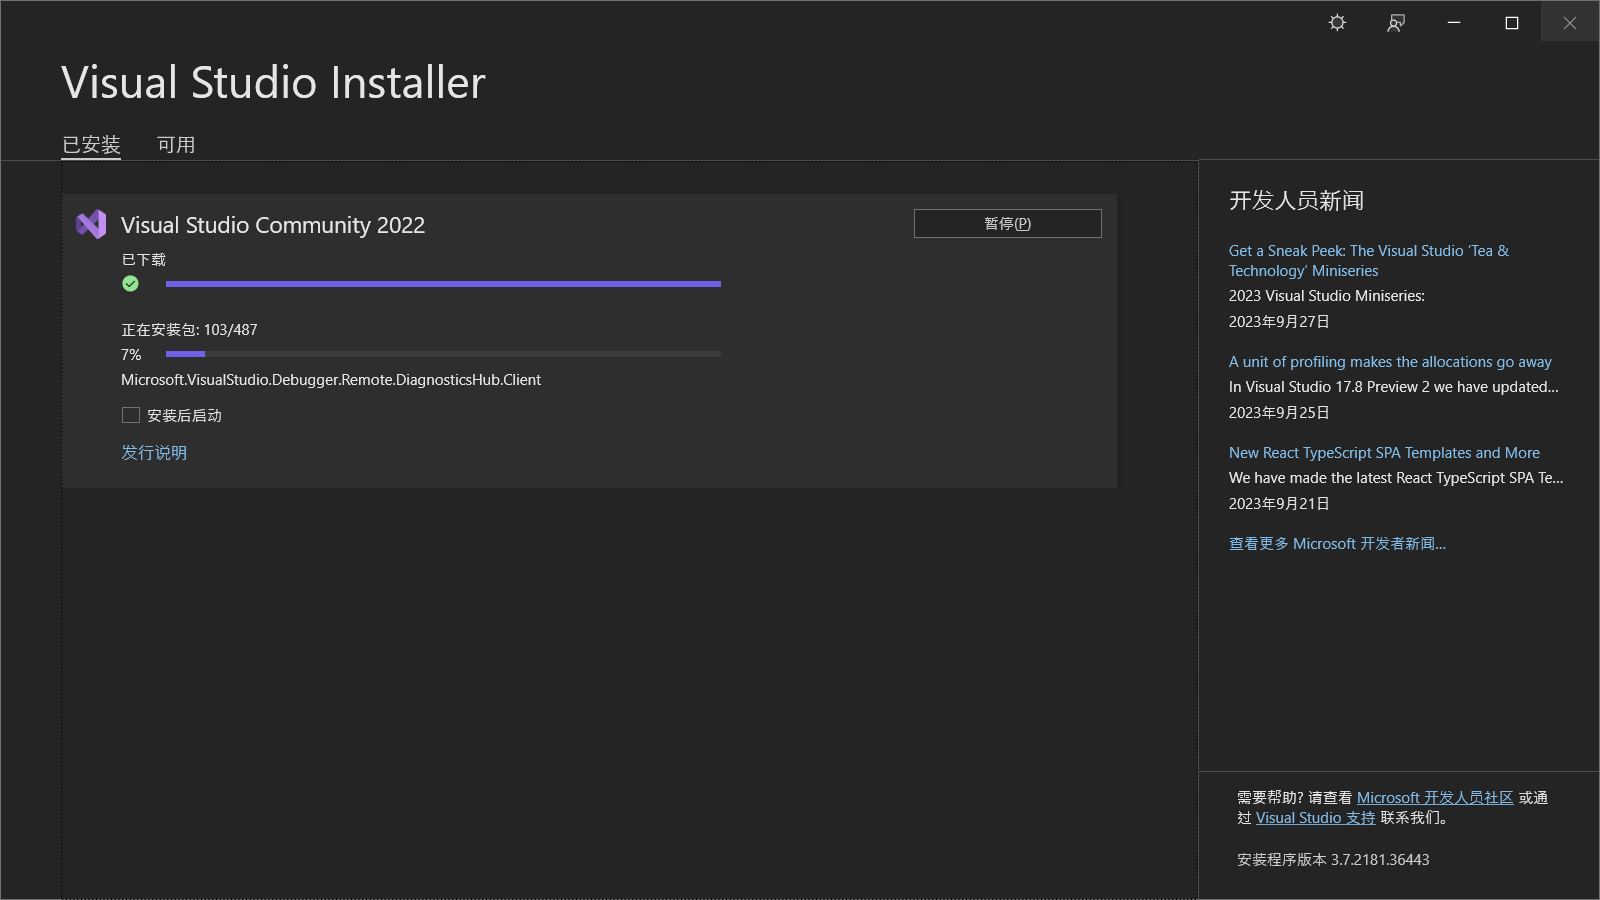This screenshot has width=1600, height=900.
Task: Click the green download-complete checkmark icon
Action: pos(130,284)
